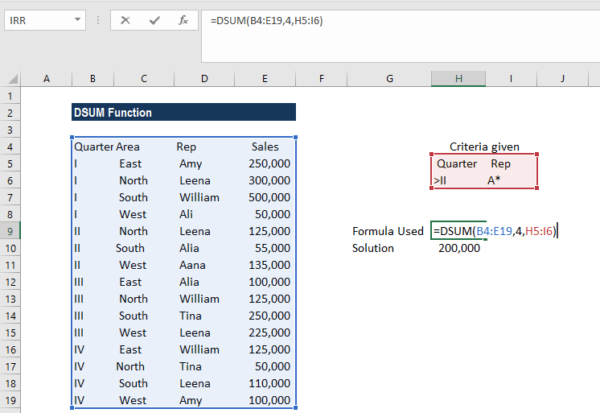600x413 pixels.
Task: Click the rep name Amy in row 5
Action: click(x=191, y=164)
